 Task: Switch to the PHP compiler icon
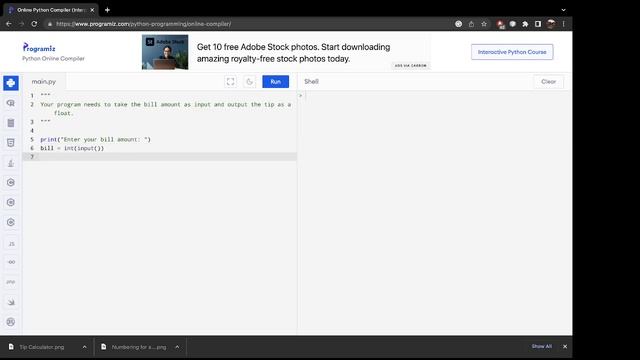point(11,282)
